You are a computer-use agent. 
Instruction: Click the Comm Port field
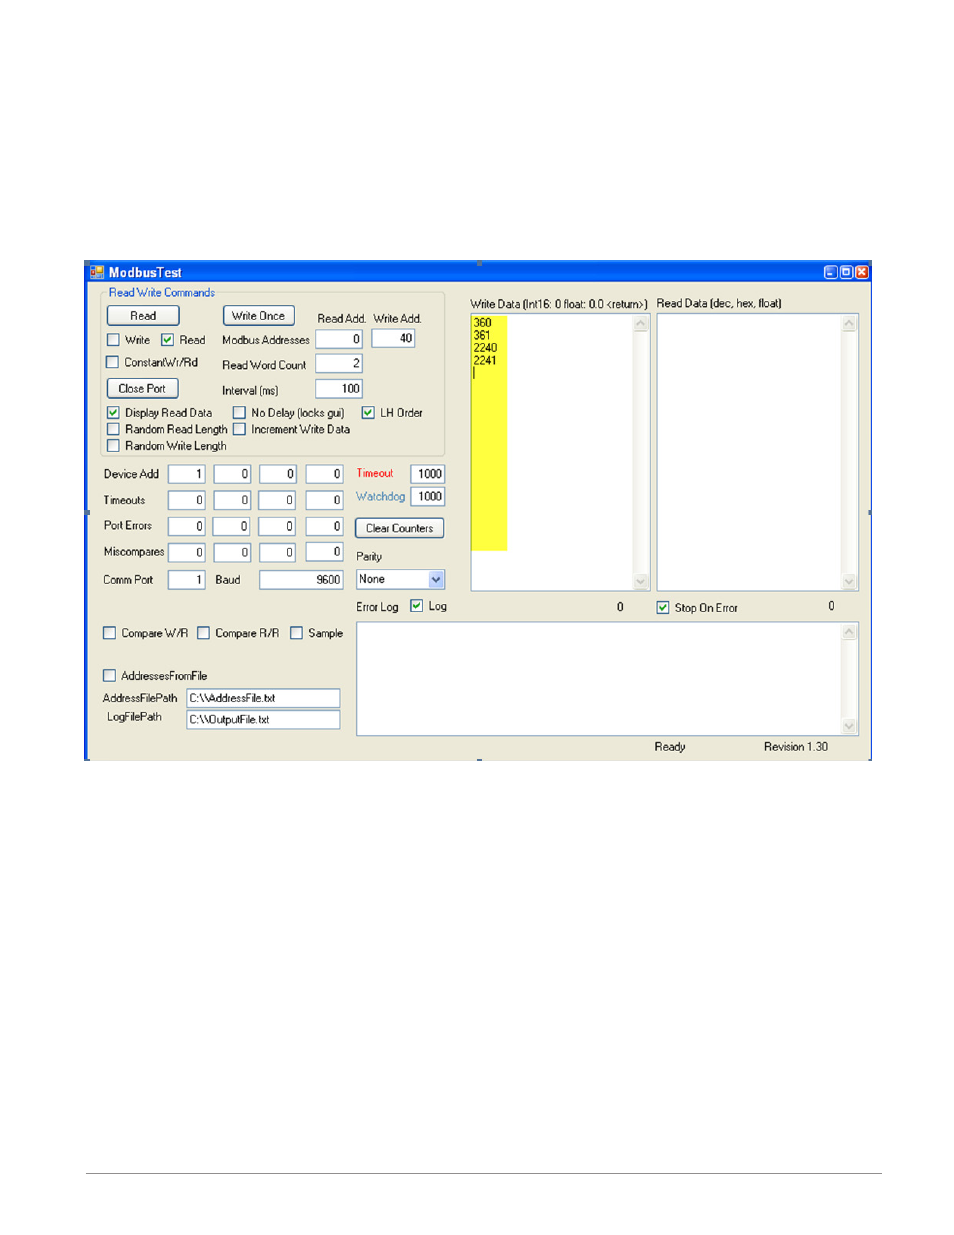(x=186, y=580)
